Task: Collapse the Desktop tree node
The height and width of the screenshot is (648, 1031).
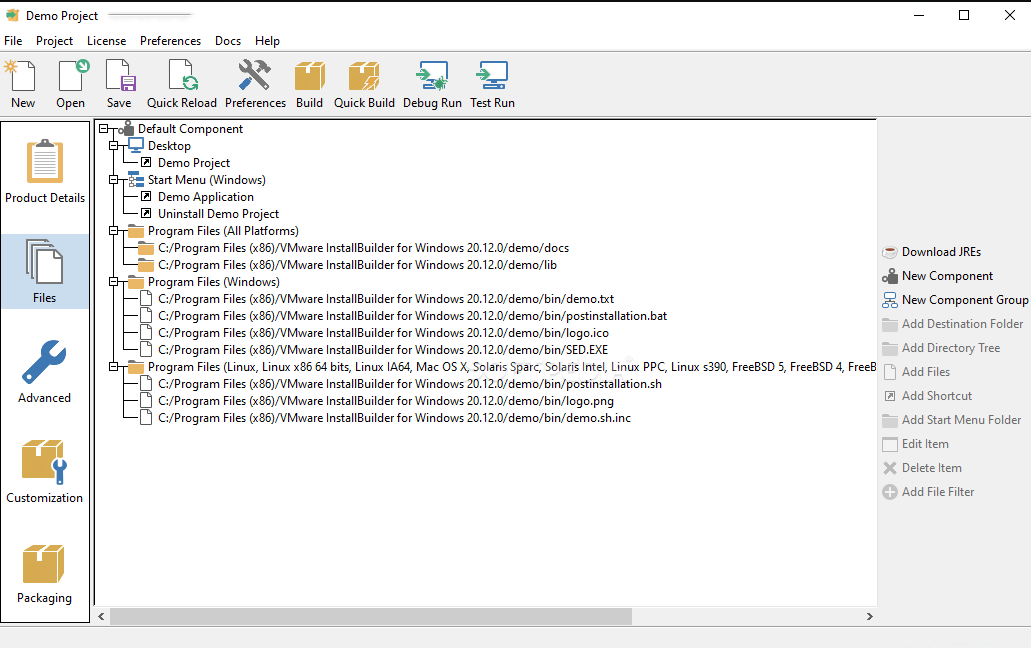Action: pyautogui.click(x=114, y=146)
